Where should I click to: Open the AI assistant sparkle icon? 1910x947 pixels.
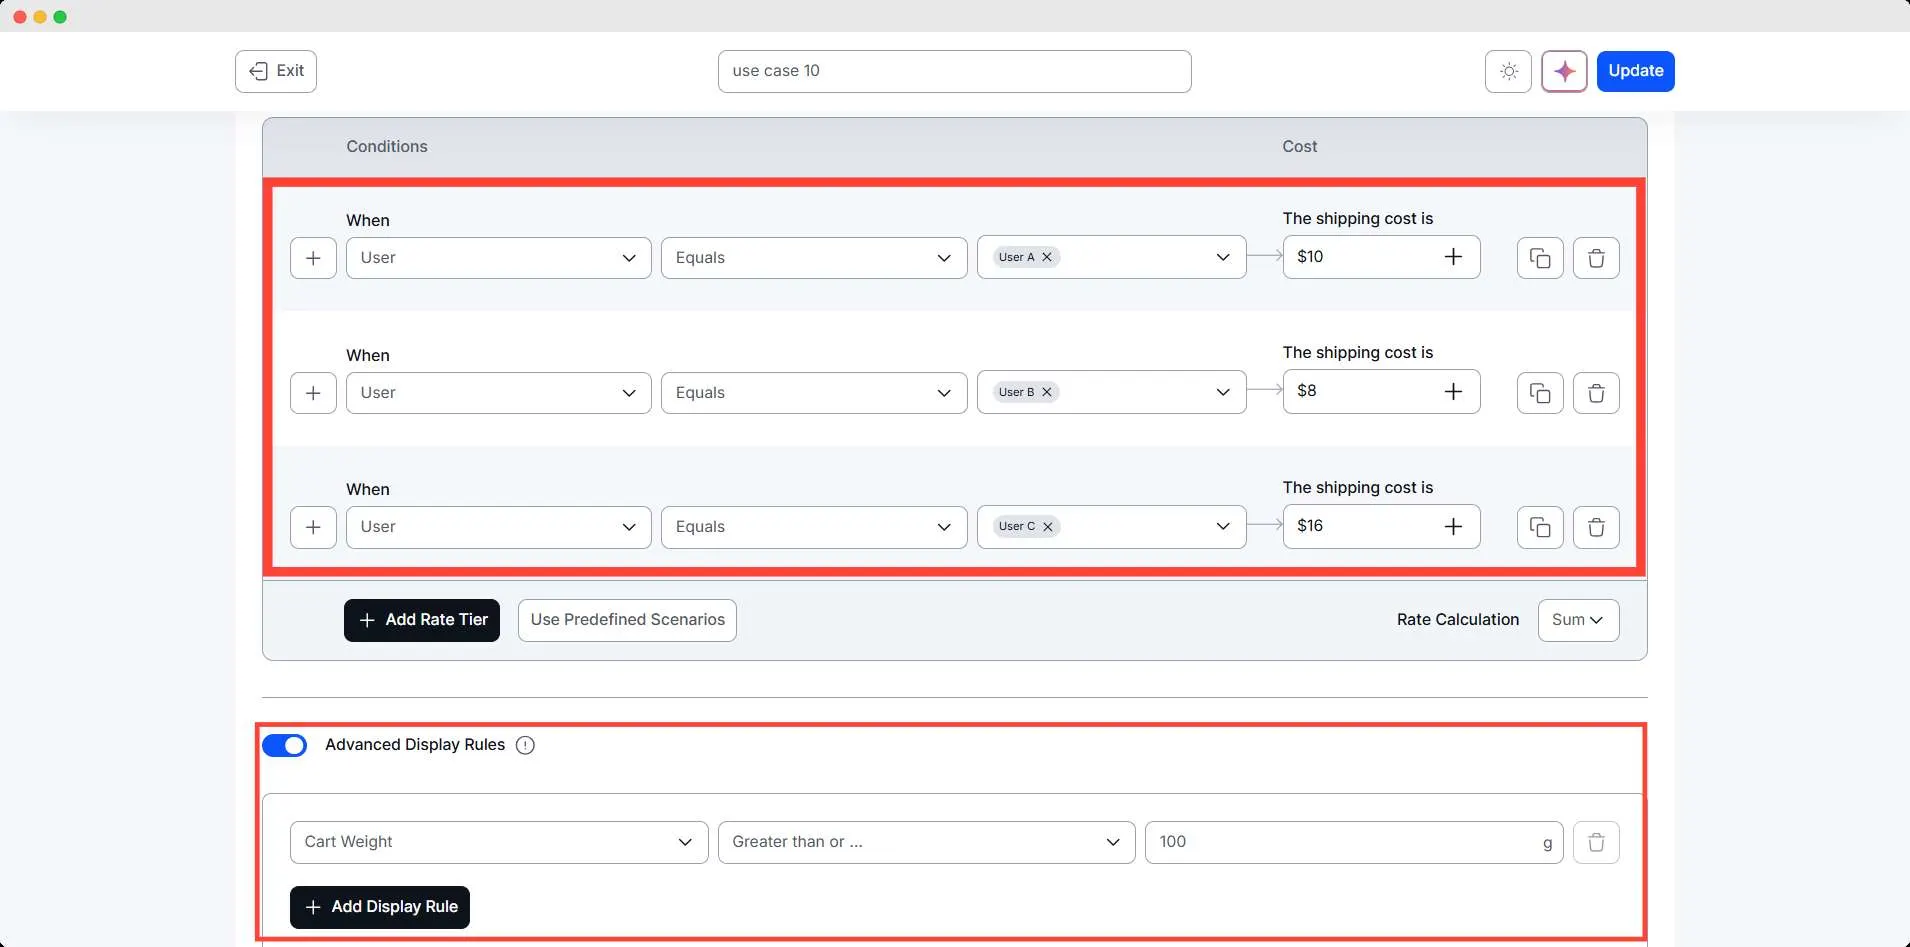(x=1563, y=71)
